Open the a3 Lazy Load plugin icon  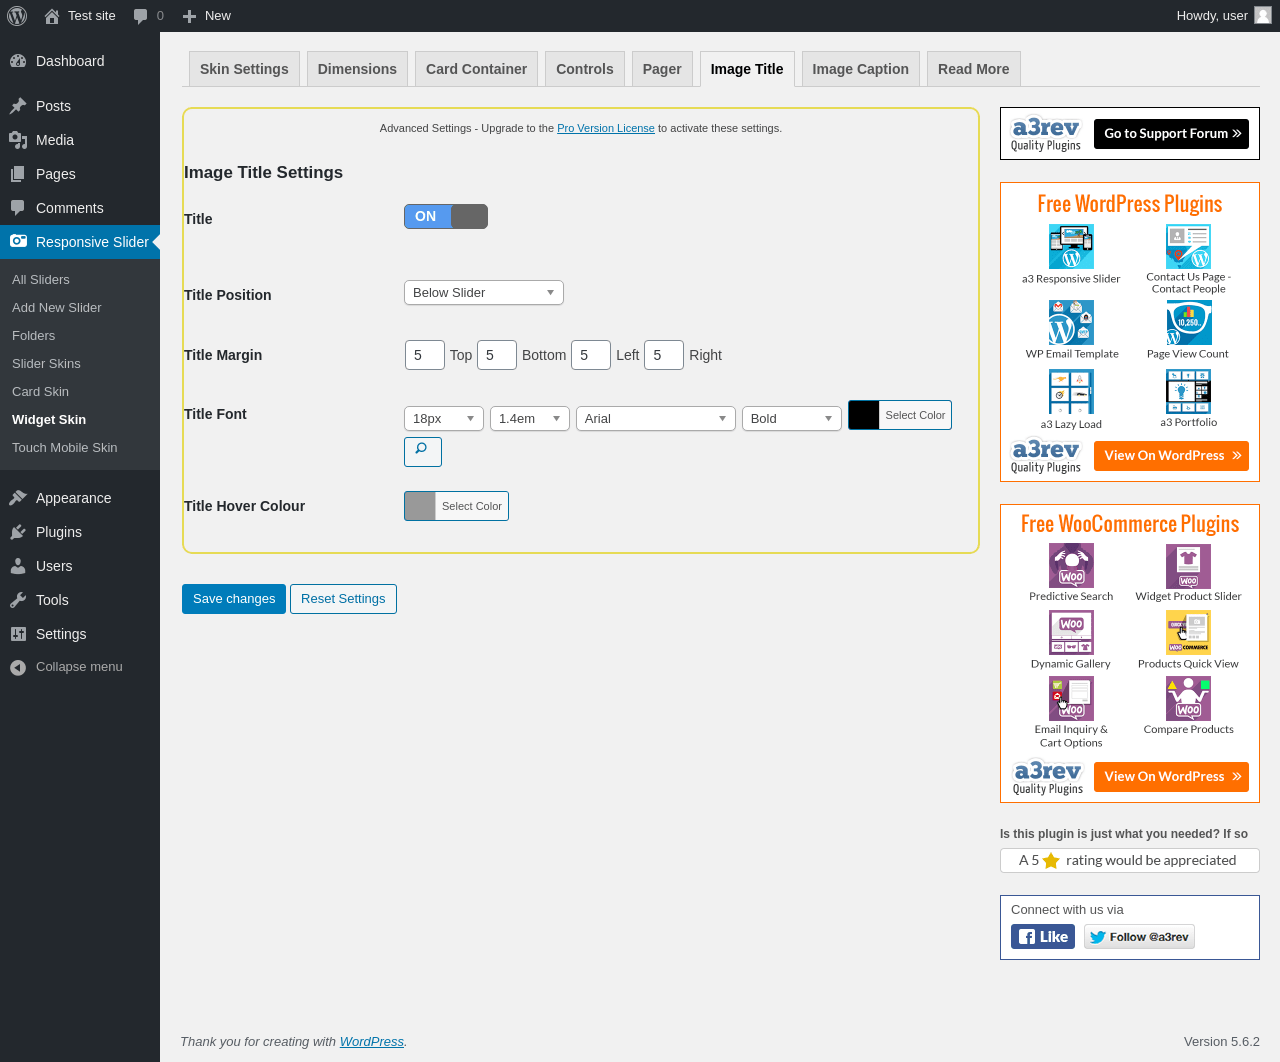(1071, 392)
